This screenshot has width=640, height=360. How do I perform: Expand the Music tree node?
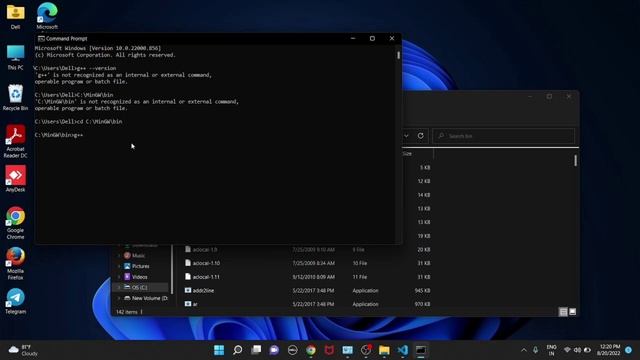[x=119, y=256]
